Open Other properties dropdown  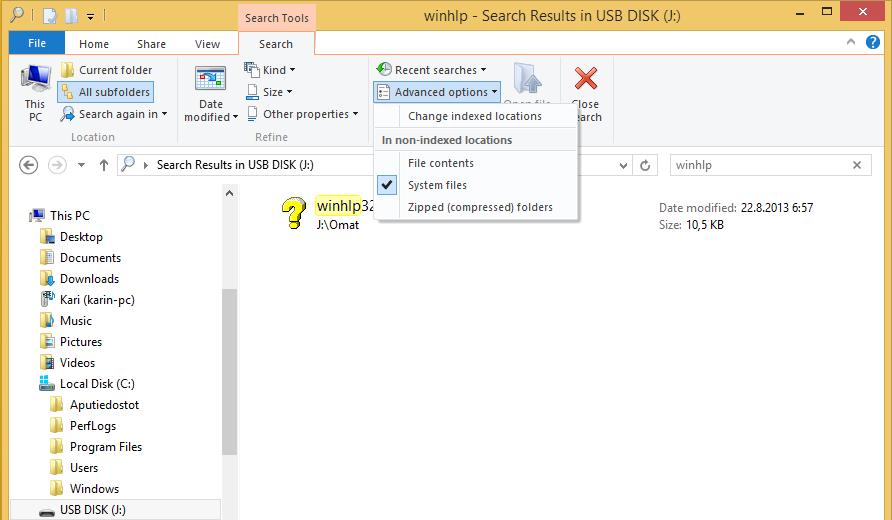303,114
